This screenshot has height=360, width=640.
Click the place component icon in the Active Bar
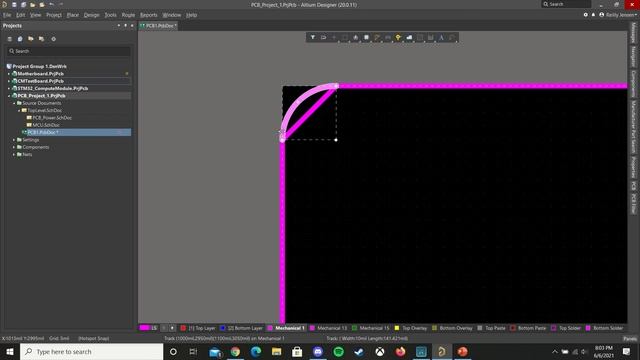(366, 38)
